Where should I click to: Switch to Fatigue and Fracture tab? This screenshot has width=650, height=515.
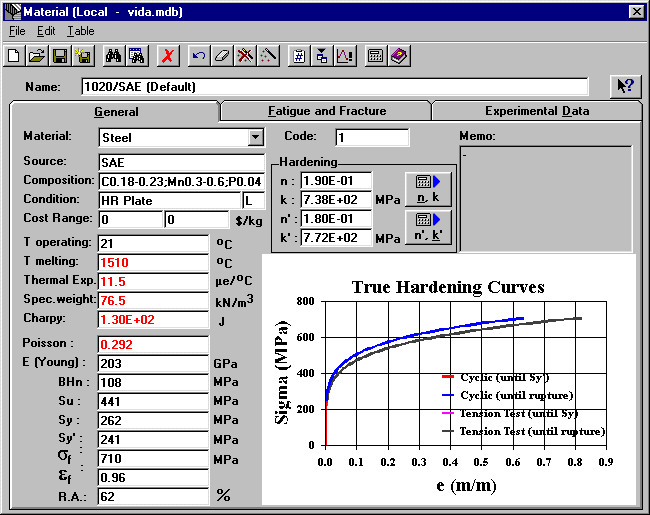(x=327, y=111)
